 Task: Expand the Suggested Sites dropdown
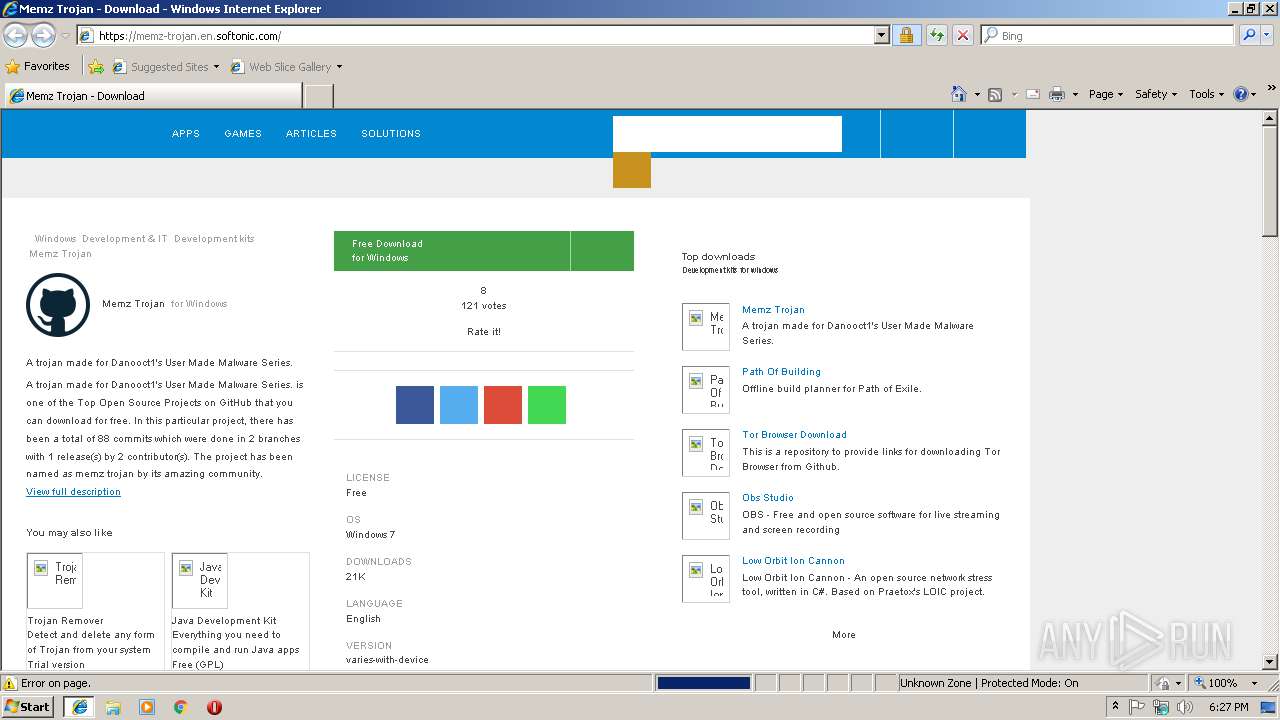216,67
